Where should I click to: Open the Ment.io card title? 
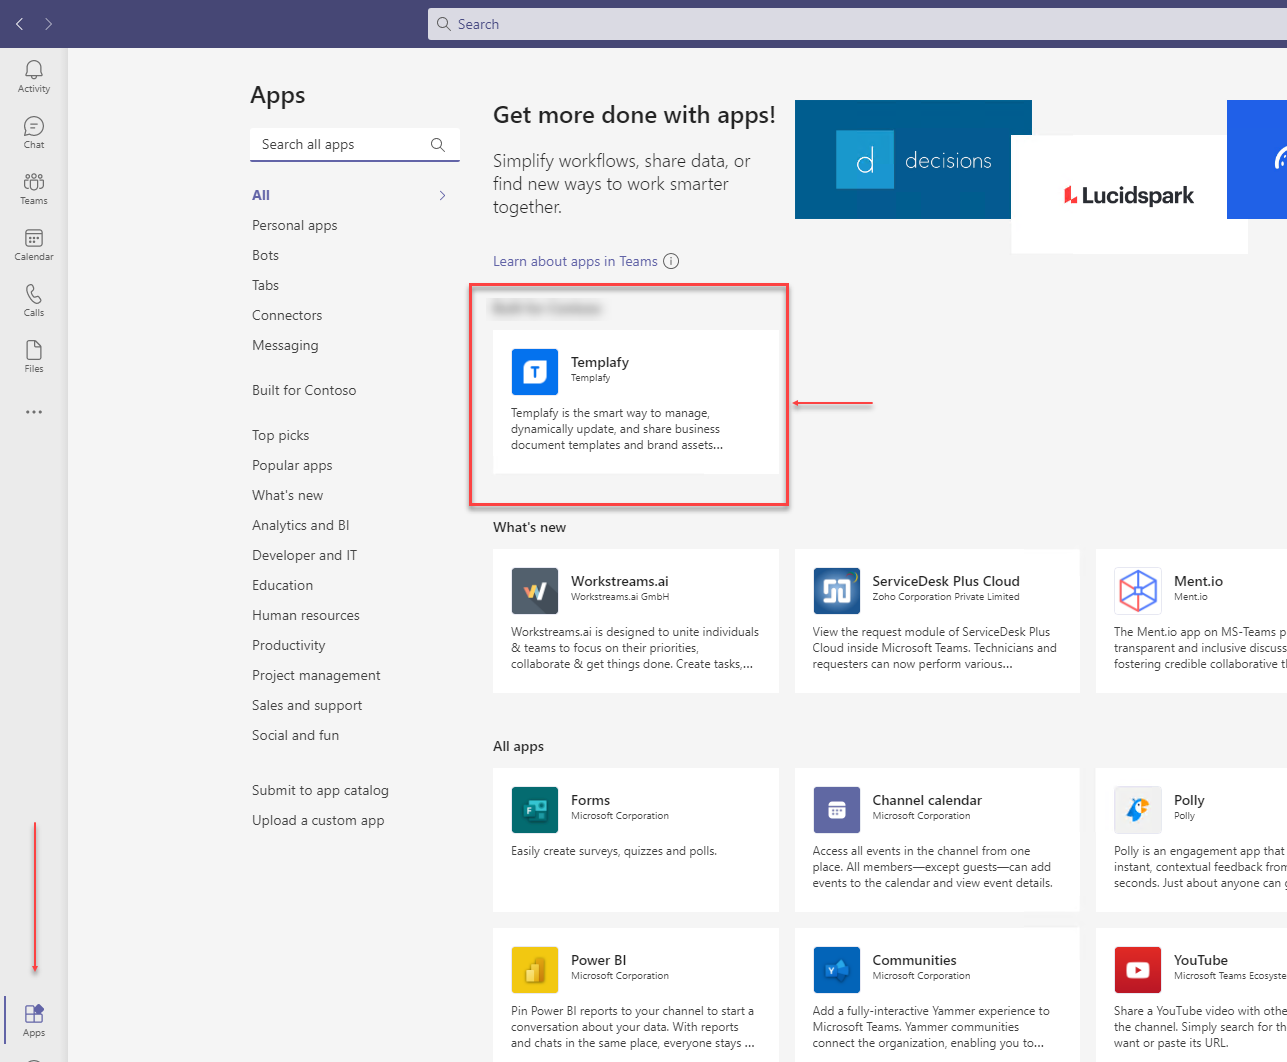[x=1198, y=581]
